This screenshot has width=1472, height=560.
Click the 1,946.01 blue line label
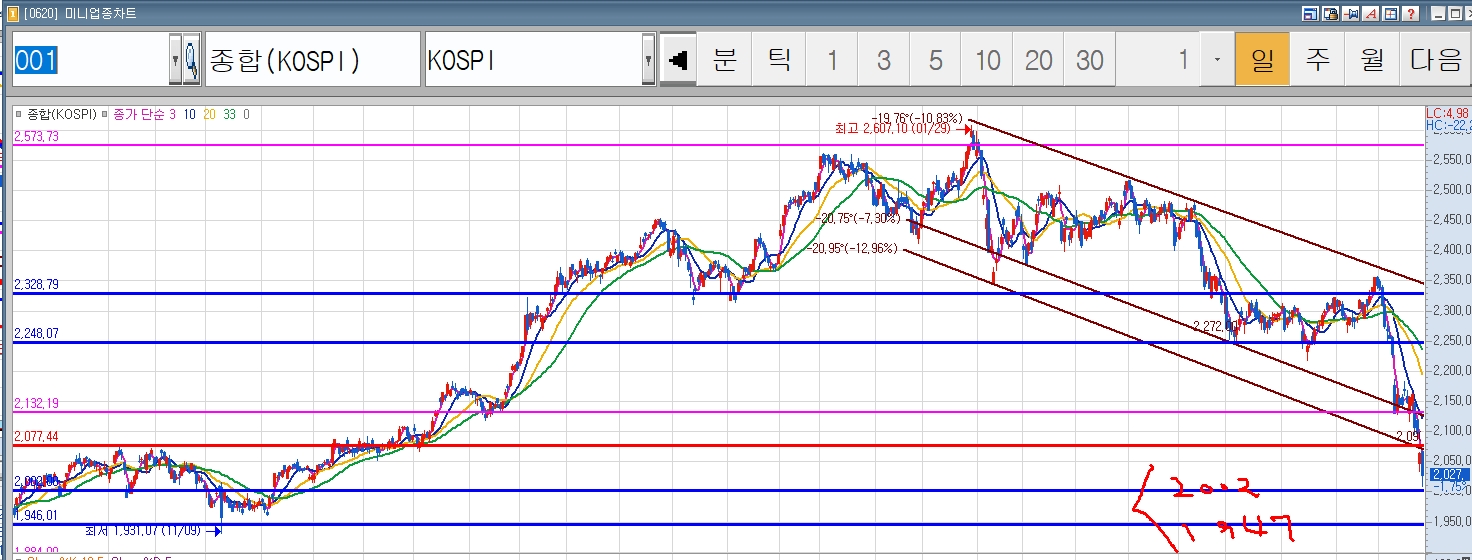pyautogui.click(x=36, y=516)
